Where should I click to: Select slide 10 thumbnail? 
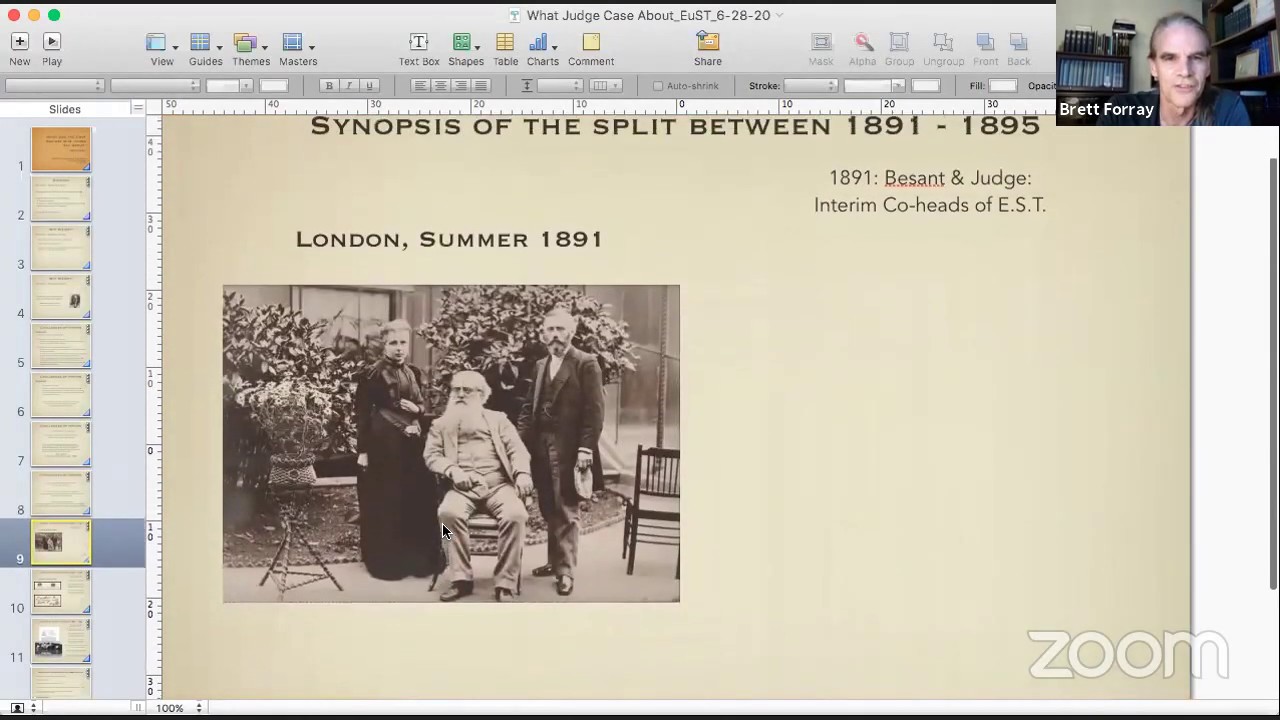(61, 592)
